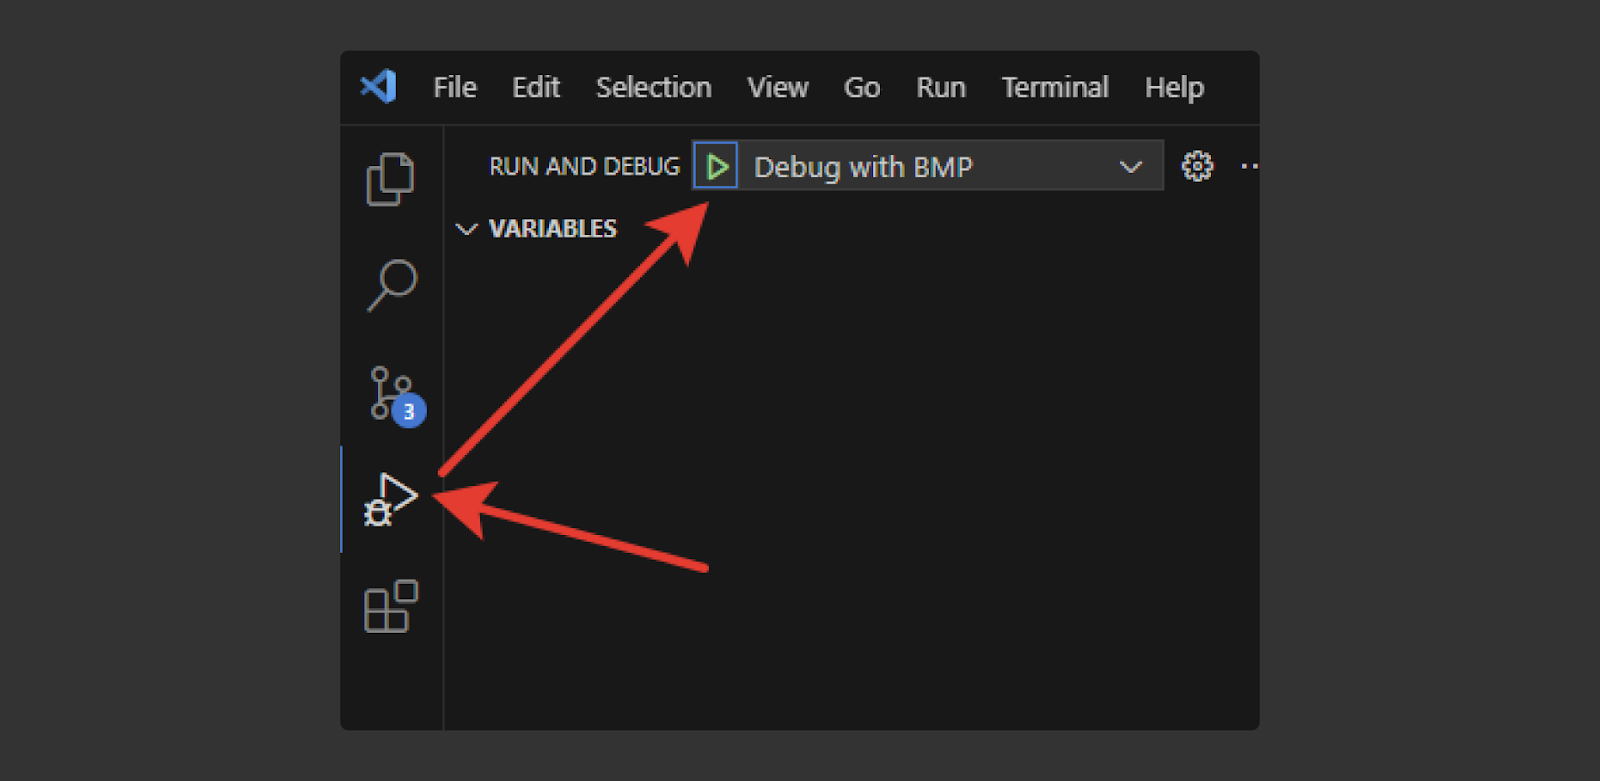Open the Terminal menu

(1055, 88)
